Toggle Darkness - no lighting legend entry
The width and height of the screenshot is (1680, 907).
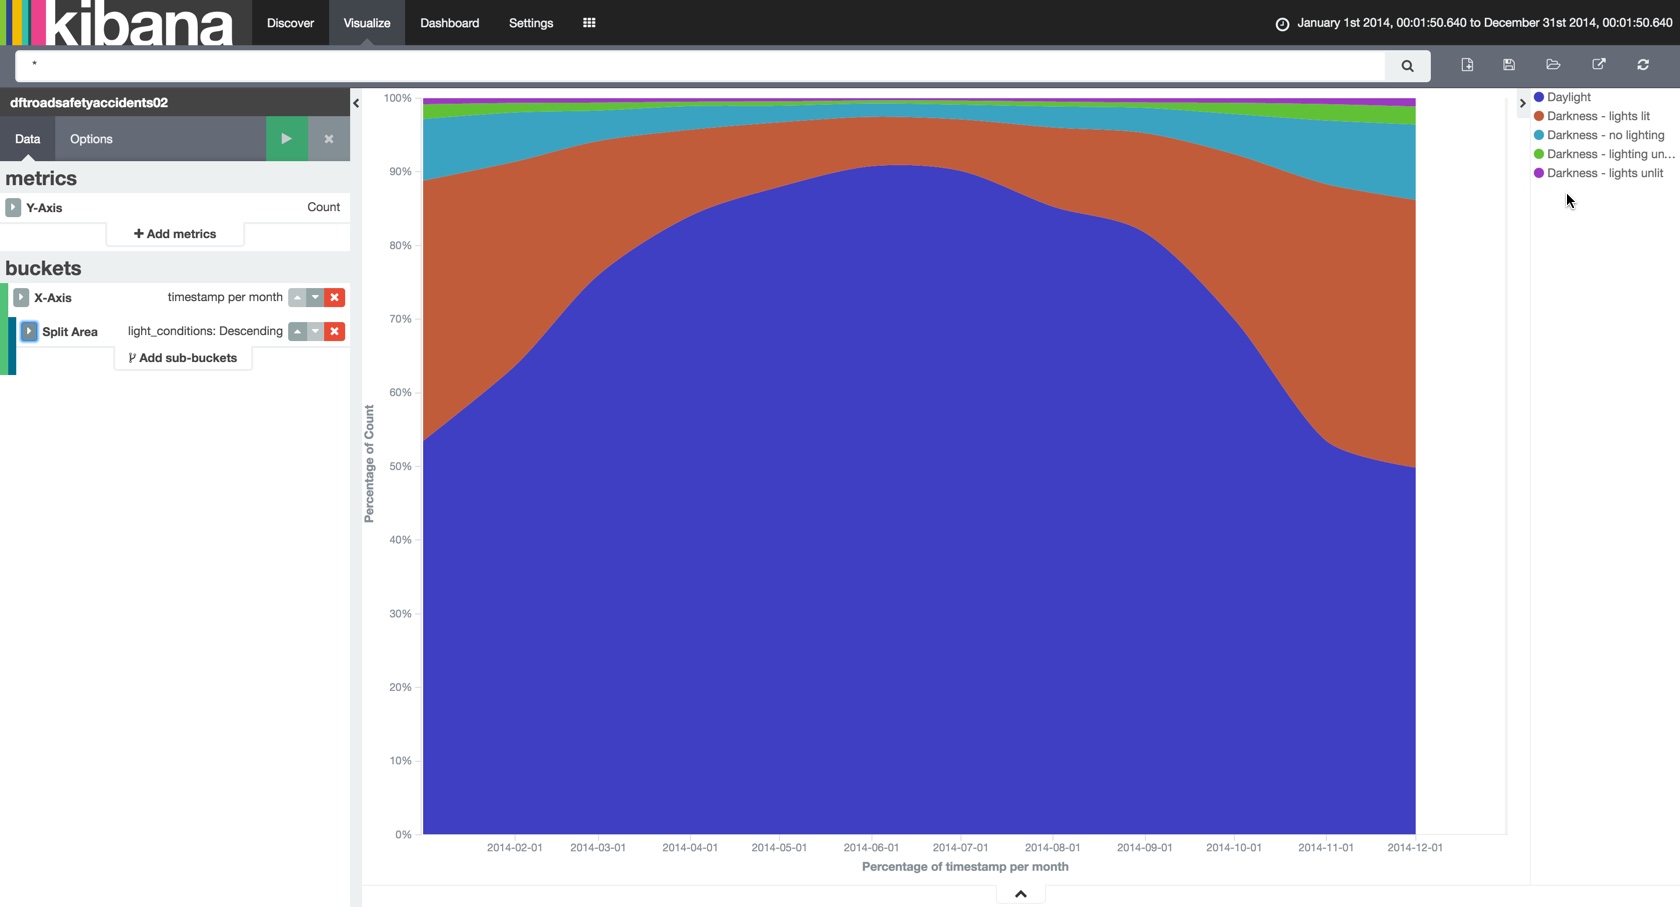click(x=1605, y=135)
